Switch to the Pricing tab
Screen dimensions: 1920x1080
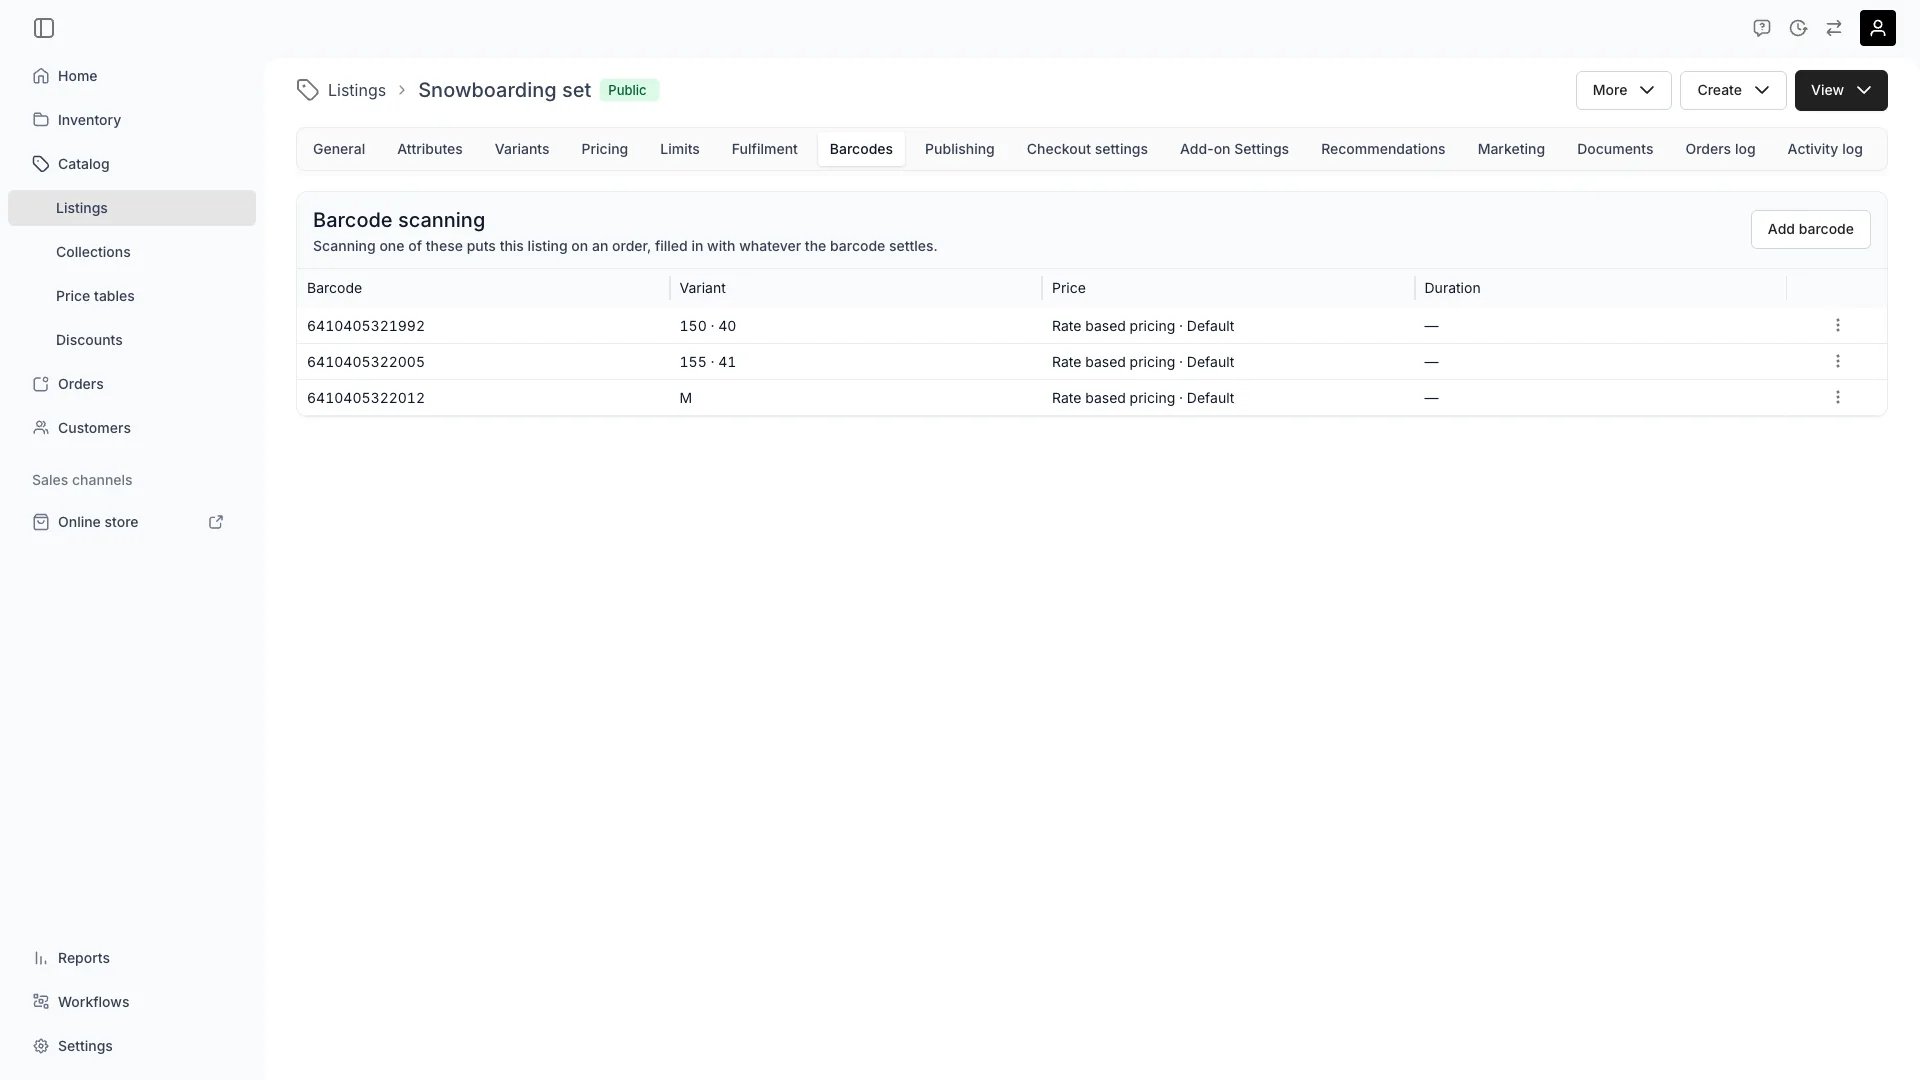click(604, 149)
